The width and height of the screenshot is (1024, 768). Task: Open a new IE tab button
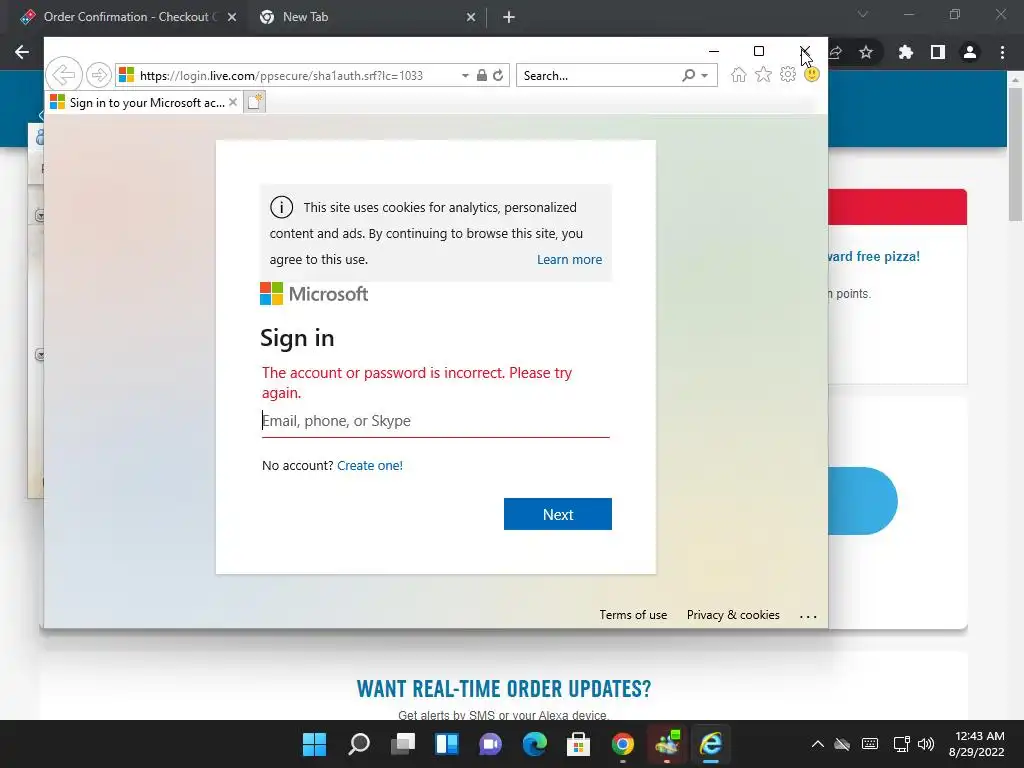coord(255,102)
